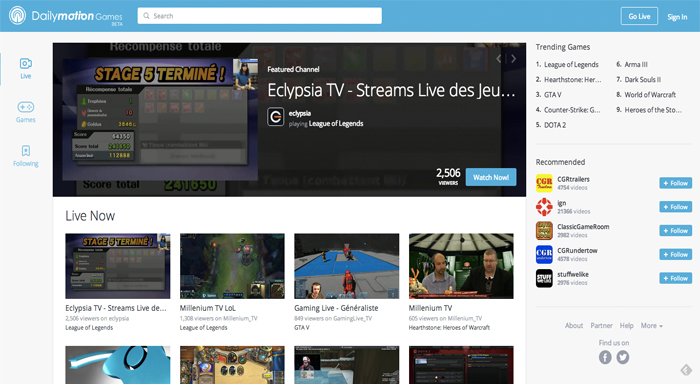
Task: Go to previous featured channel arrow
Action: pyautogui.click(x=499, y=59)
